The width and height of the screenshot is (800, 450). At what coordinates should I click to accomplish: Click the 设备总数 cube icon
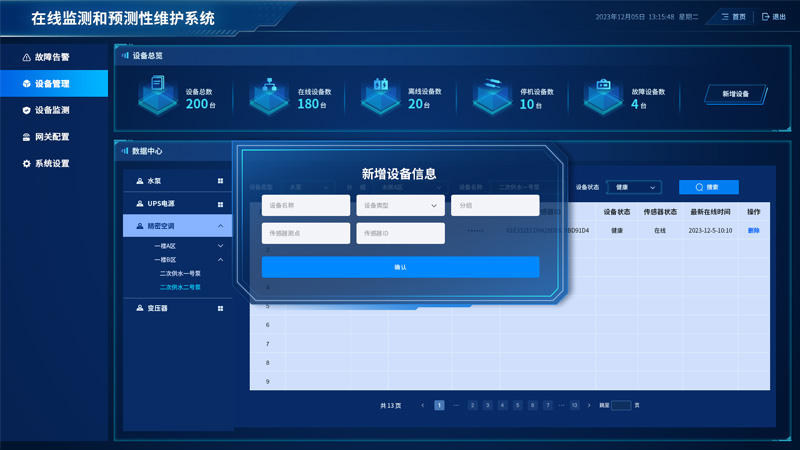pyautogui.click(x=158, y=95)
